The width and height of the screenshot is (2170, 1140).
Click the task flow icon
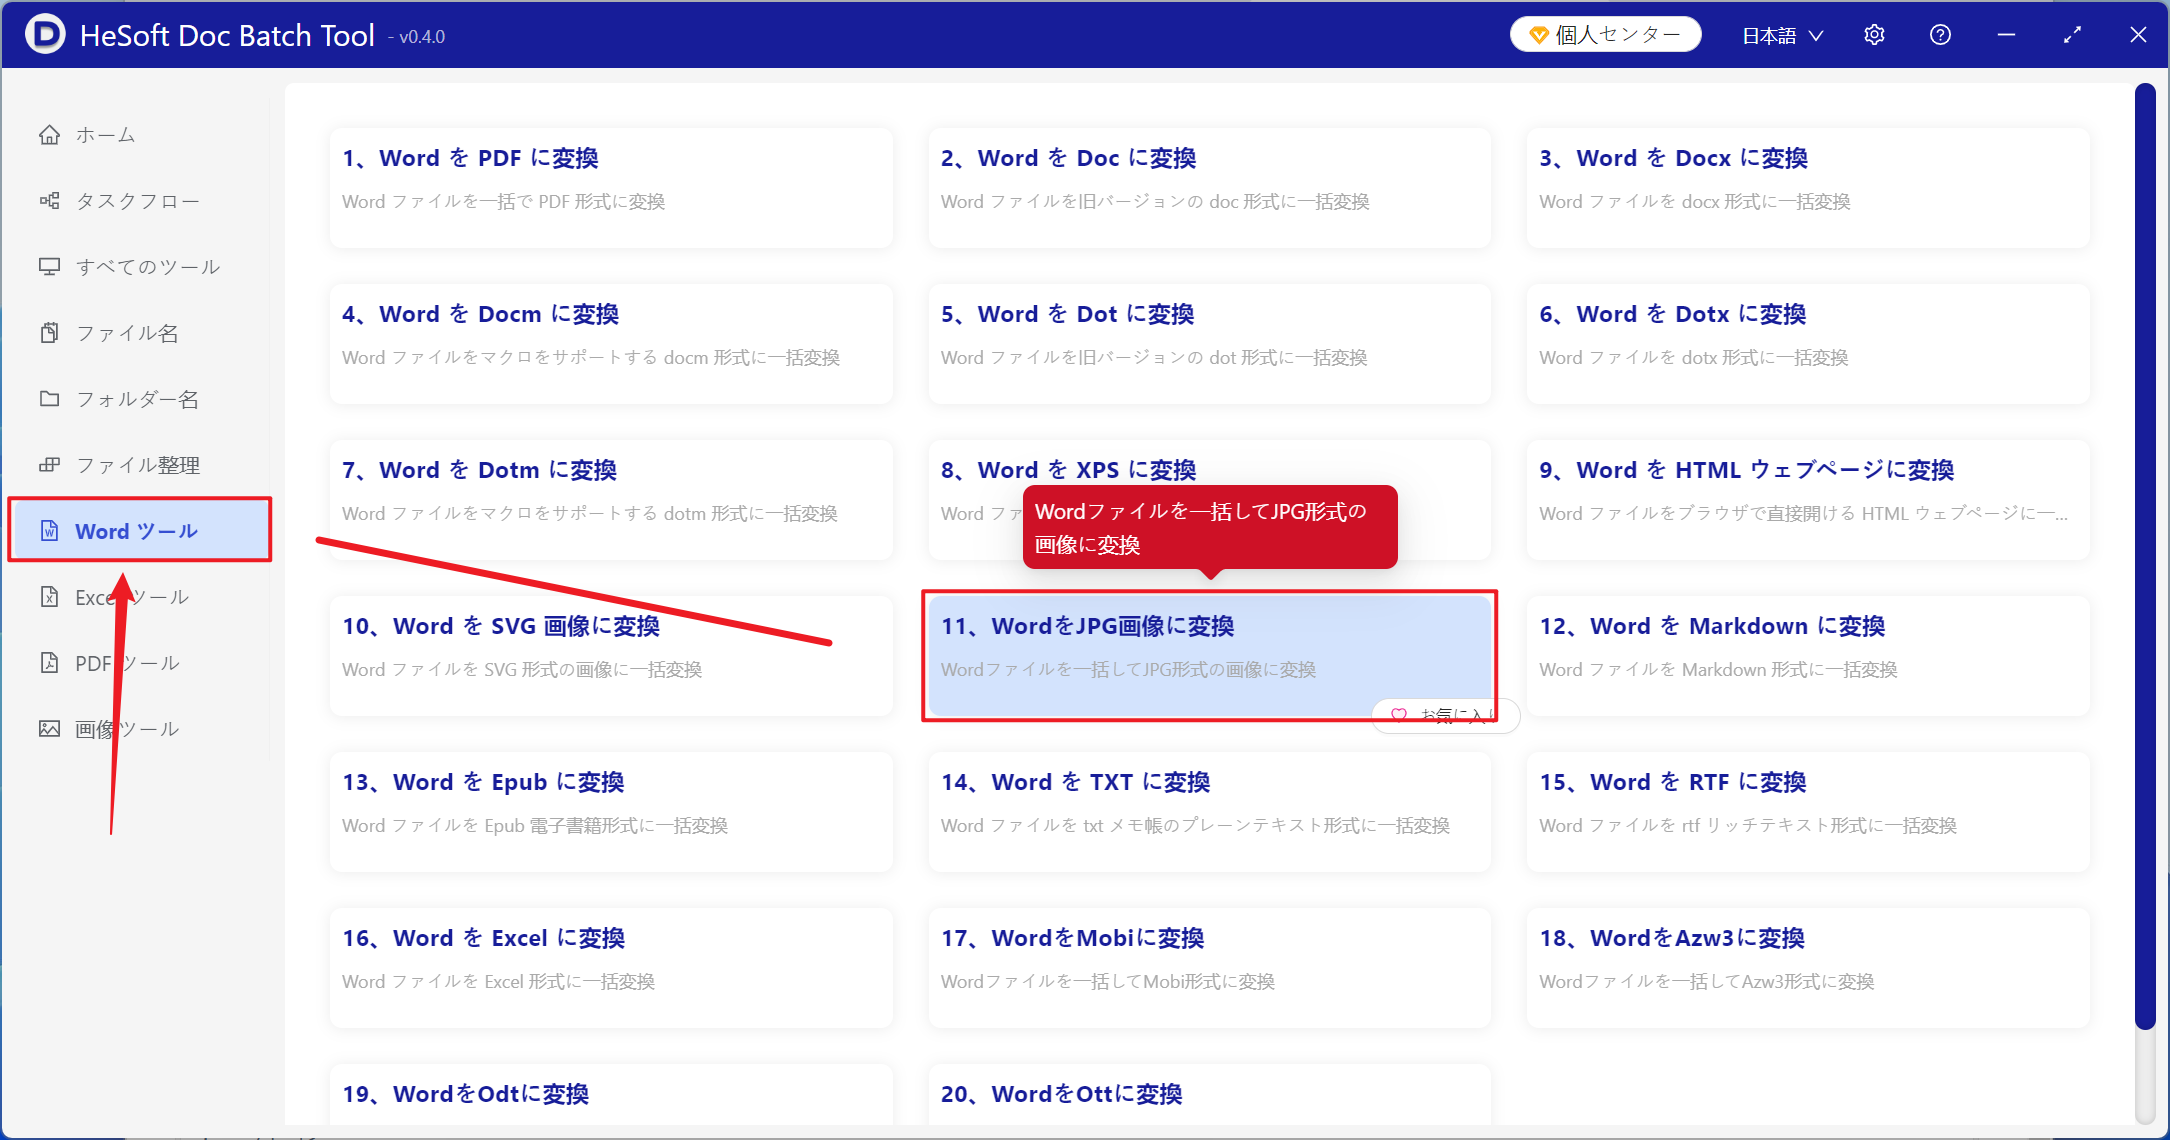(49, 200)
